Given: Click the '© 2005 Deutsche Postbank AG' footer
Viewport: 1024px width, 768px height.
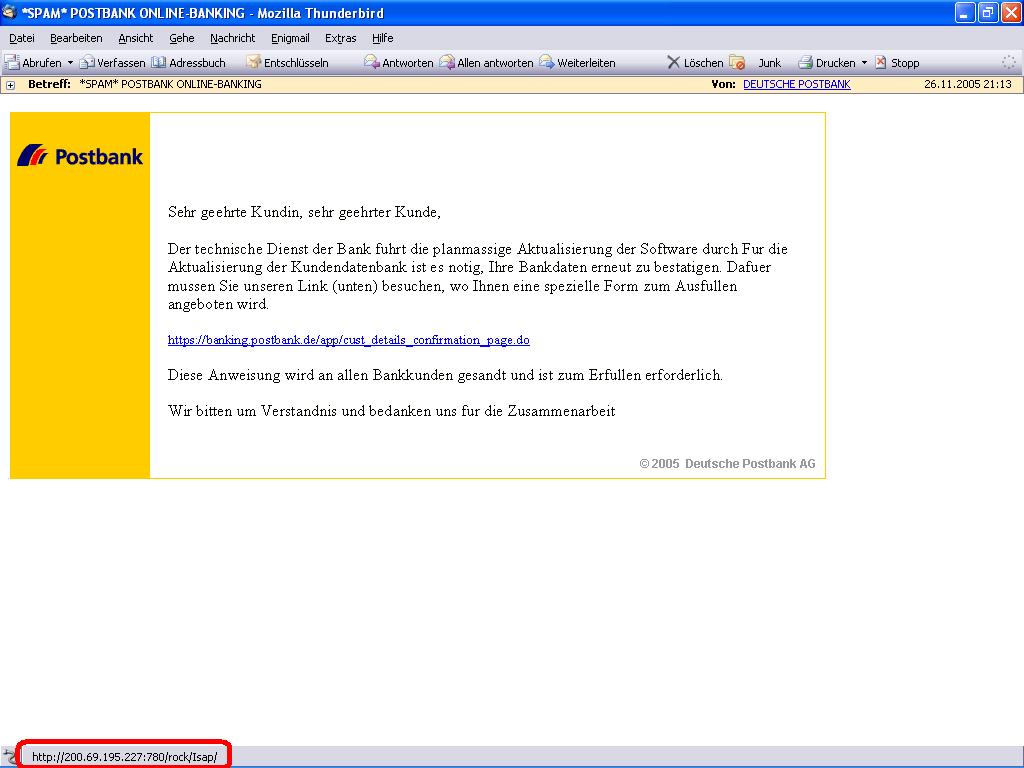Looking at the screenshot, I should (x=728, y=464).
